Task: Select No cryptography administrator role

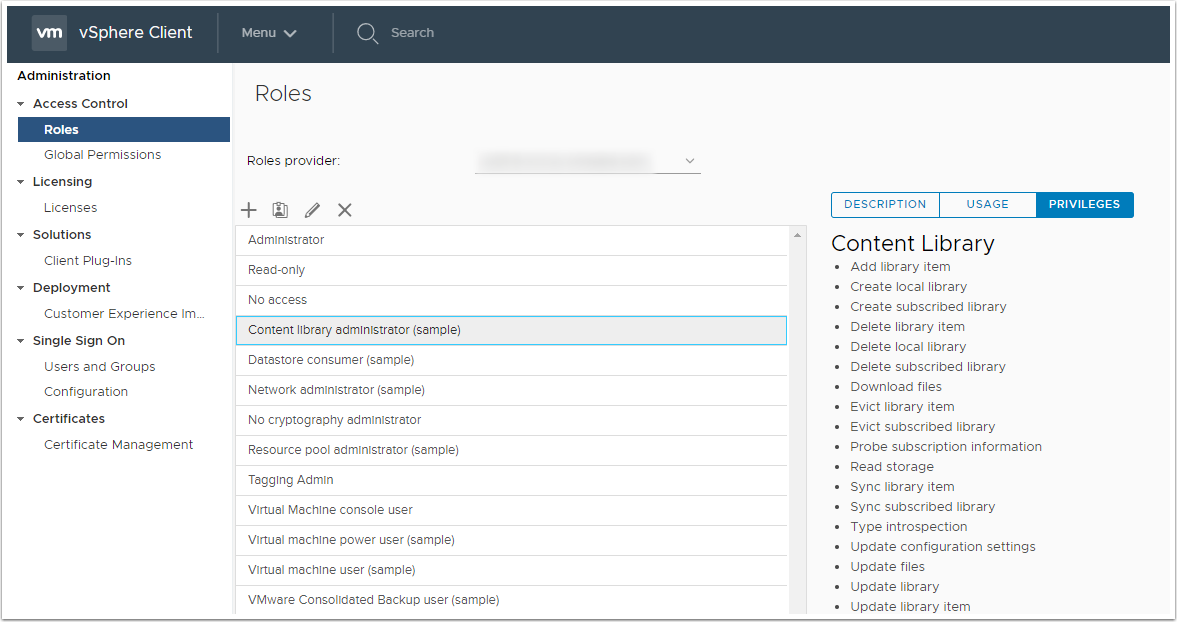Action: (511, 420)
